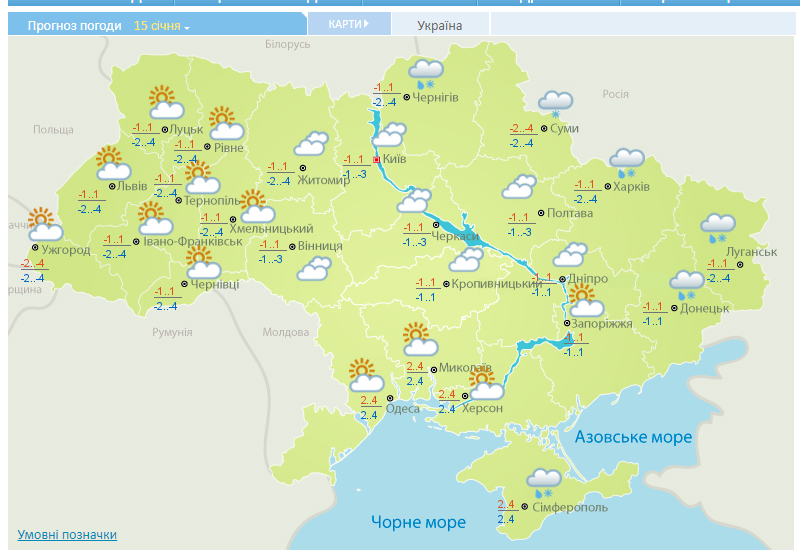Click the partly sunny icon above Чернівці
Viewport: 800px width, 554px height.
[203, 263]
